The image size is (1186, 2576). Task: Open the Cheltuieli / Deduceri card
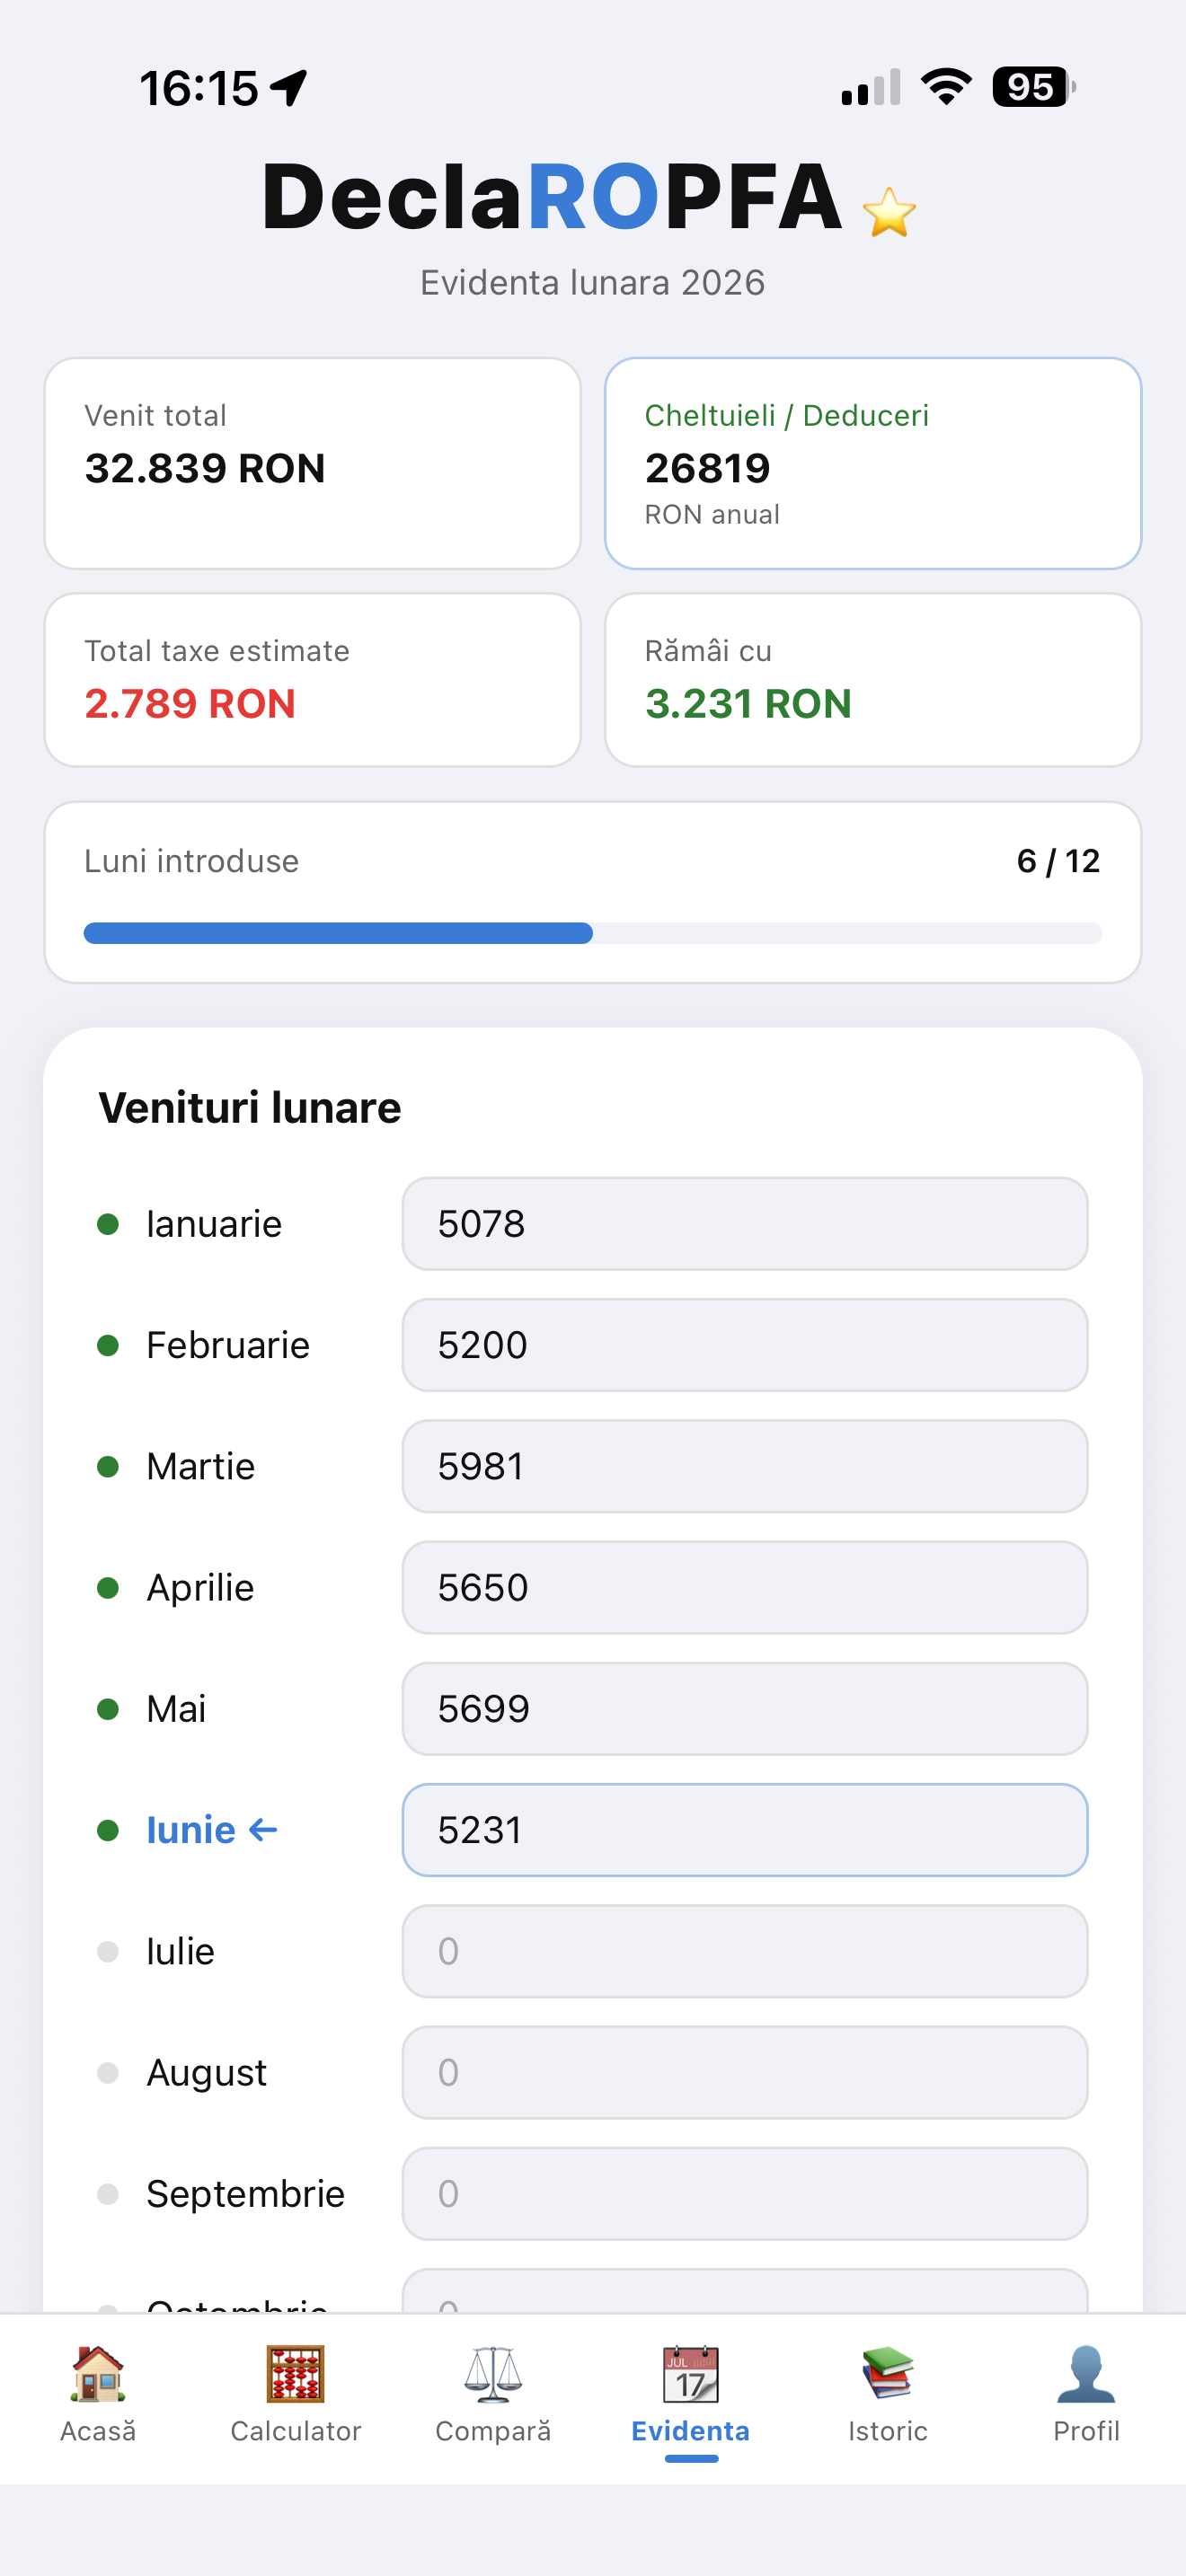[873, 464]
